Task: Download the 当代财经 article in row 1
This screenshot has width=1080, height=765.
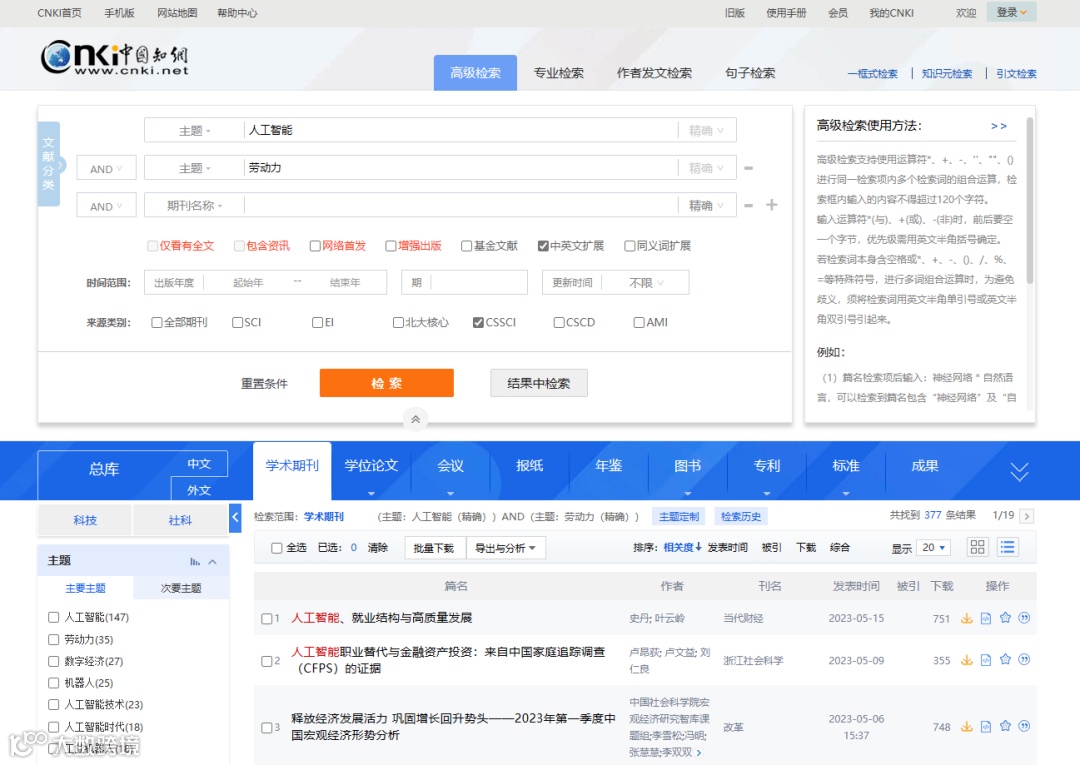Action: click(x=966, y=618)
